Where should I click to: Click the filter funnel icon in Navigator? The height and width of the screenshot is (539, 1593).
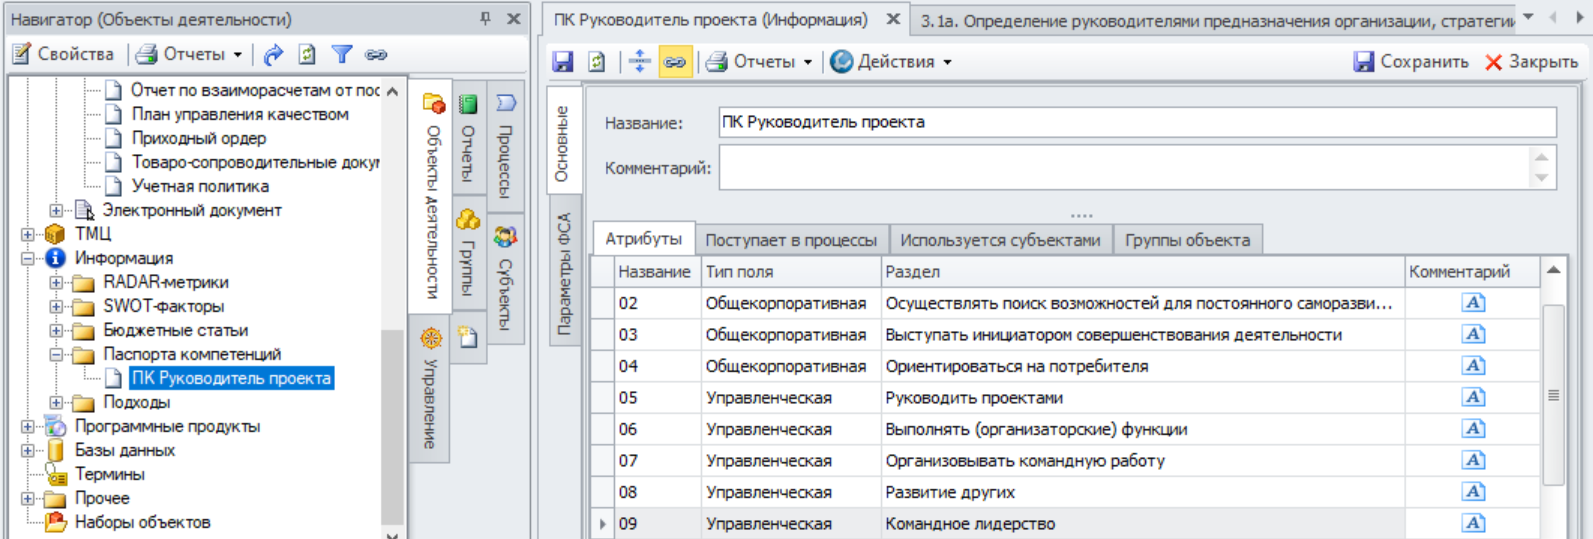342,55
